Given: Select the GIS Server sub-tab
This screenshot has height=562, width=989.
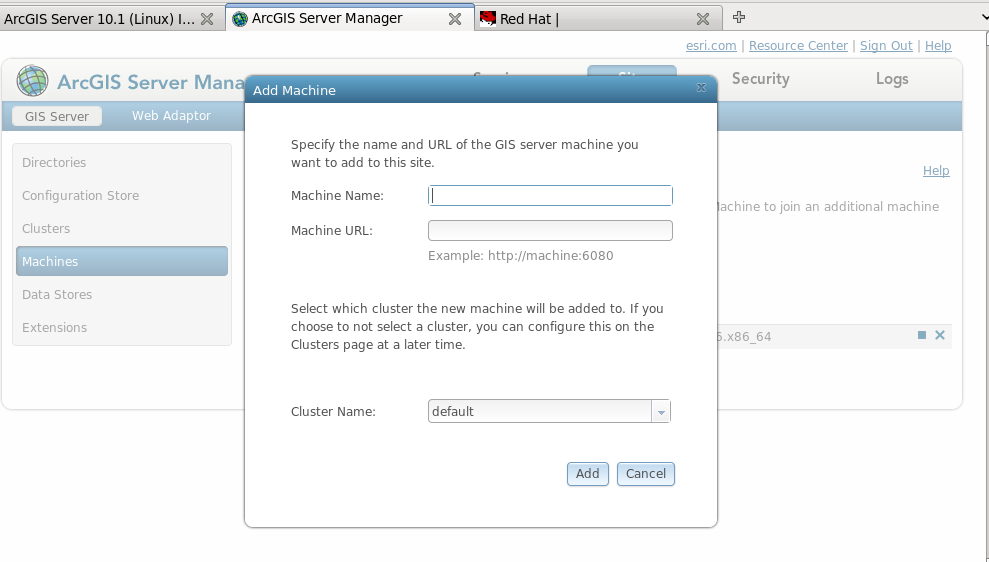Looking at the screenshot, I should (57, 116).
